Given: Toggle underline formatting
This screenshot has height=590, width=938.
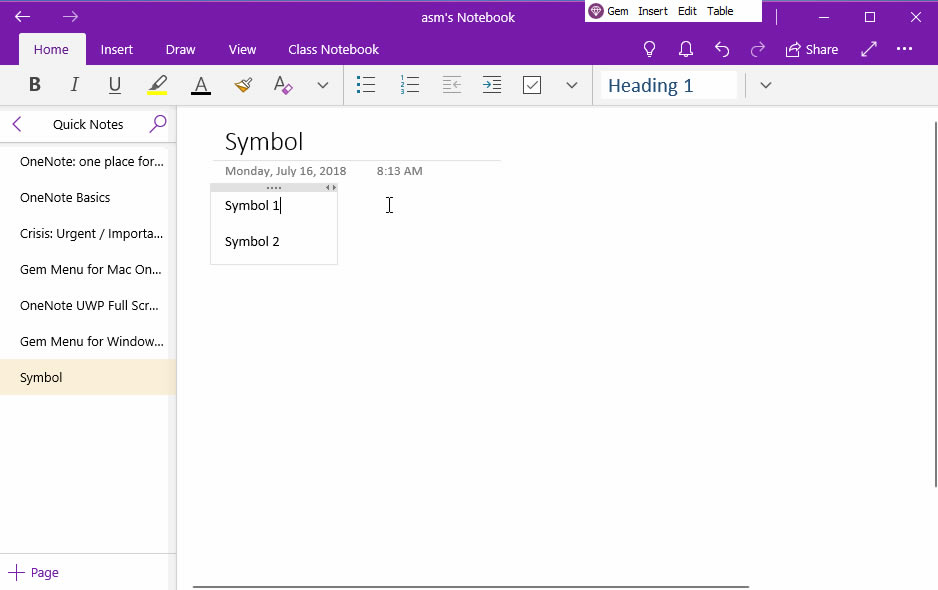Looking at the screenshot, I should (x=114, y=85).
